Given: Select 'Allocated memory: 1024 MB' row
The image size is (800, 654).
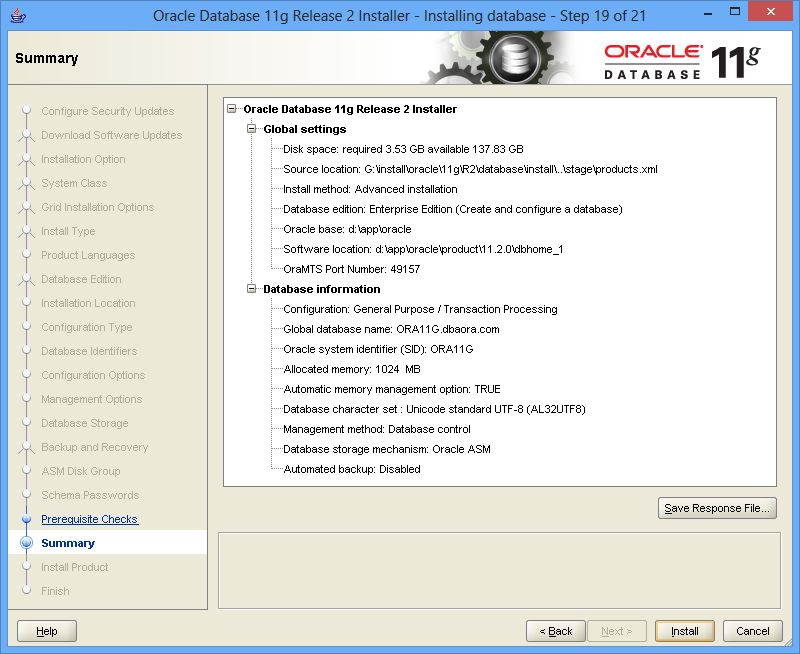Looking at the screenshot, I should pos(352,369).
